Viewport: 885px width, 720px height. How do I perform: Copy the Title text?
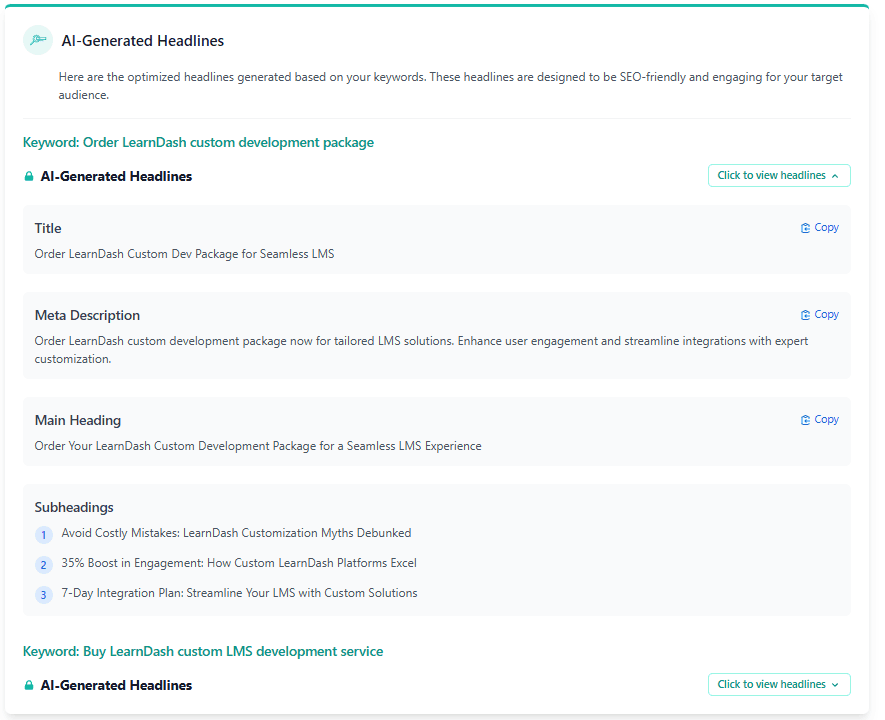pos(820,227)
